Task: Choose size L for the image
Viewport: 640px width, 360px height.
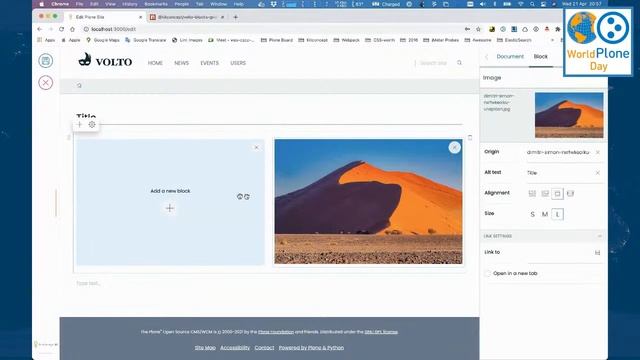Action: (x=558, y=214)
